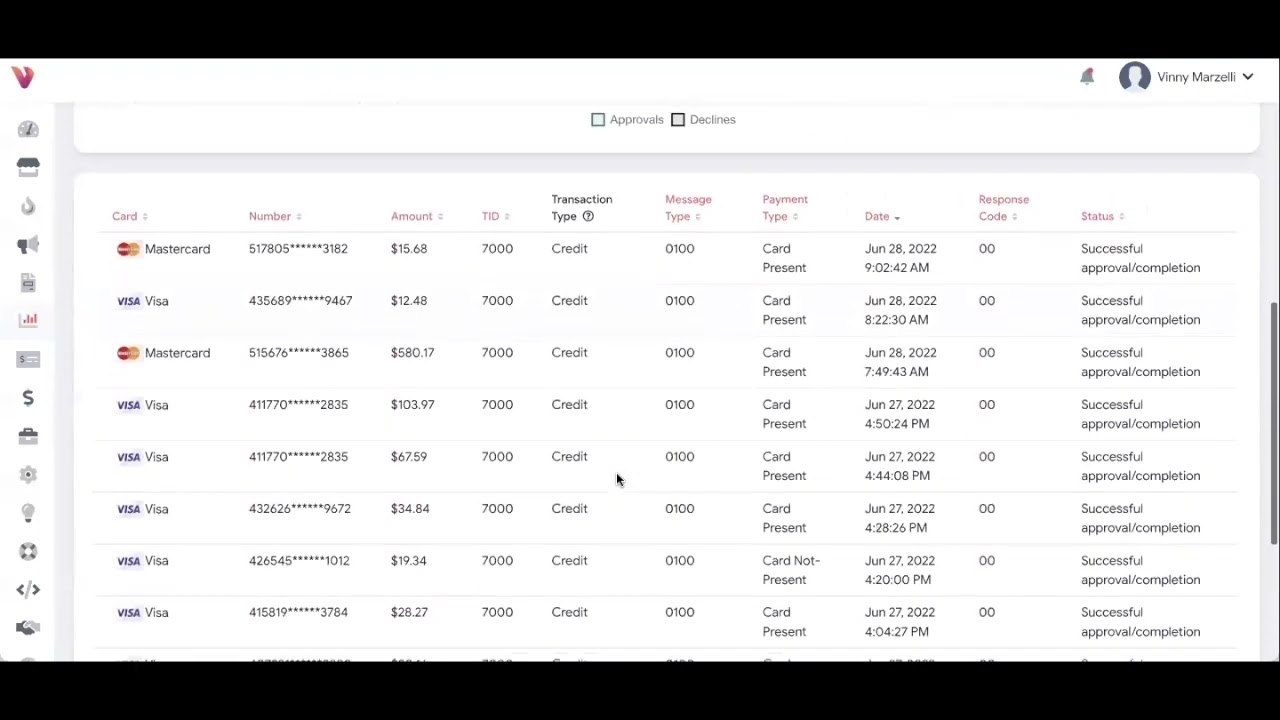Sort table by Payment Type column

[x=785, y=208]
